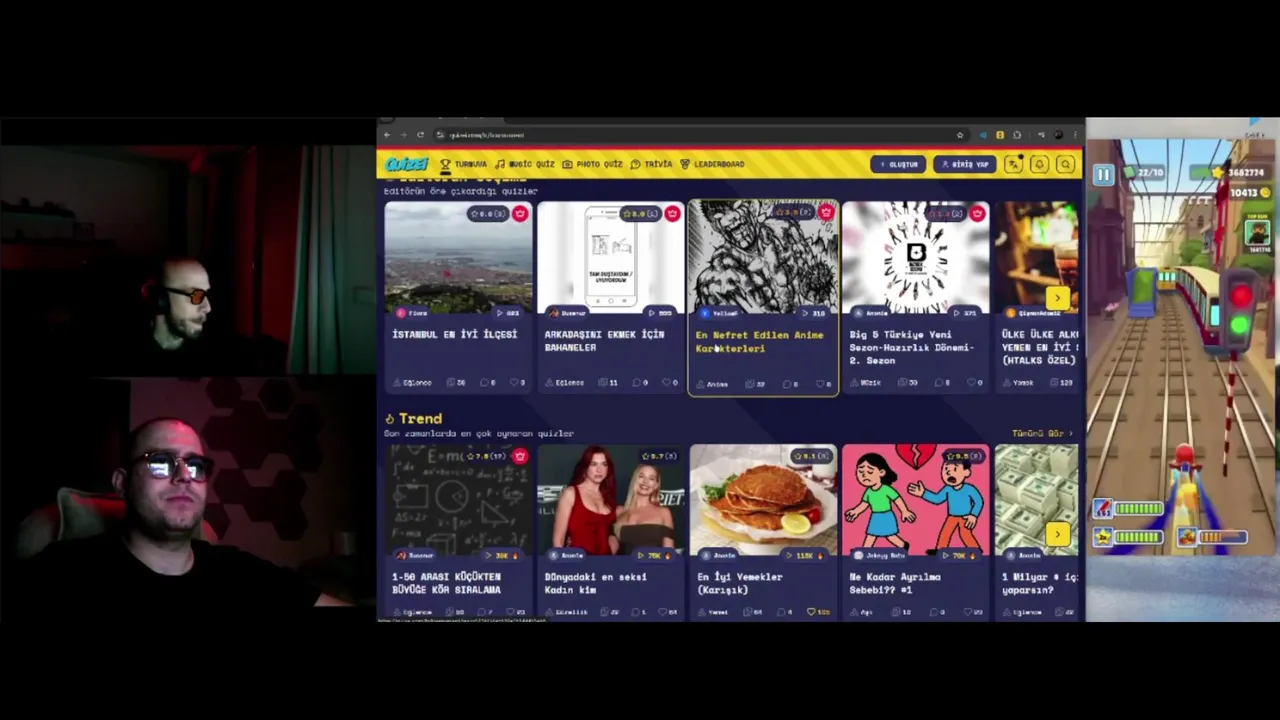Image resolution: width=1280 pixels, height=720 pixels.
Task: Click the İSTANBUL EN İYİ İLÇESİ title
Action: click(x=455, y=335)
